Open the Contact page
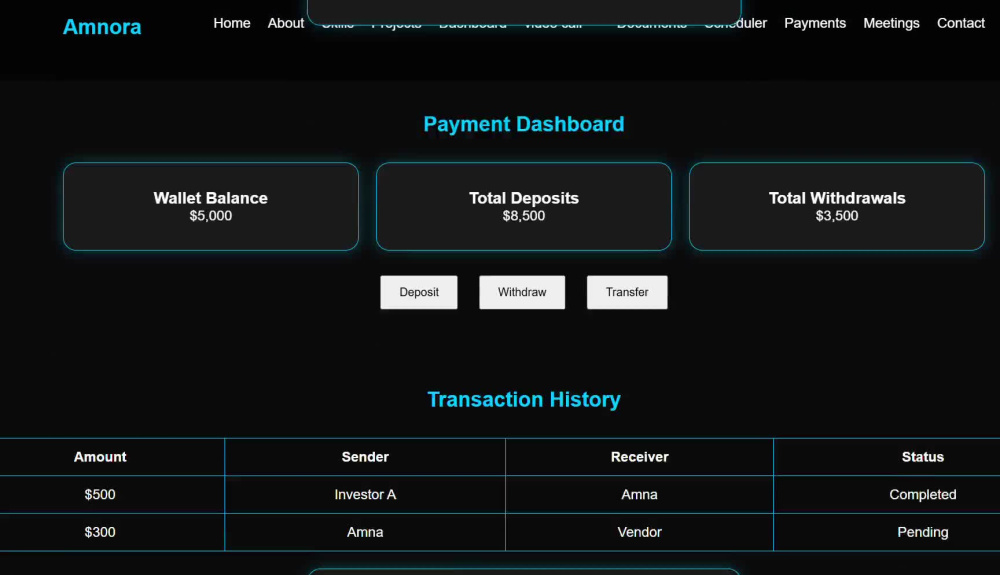 coord(960,23)
